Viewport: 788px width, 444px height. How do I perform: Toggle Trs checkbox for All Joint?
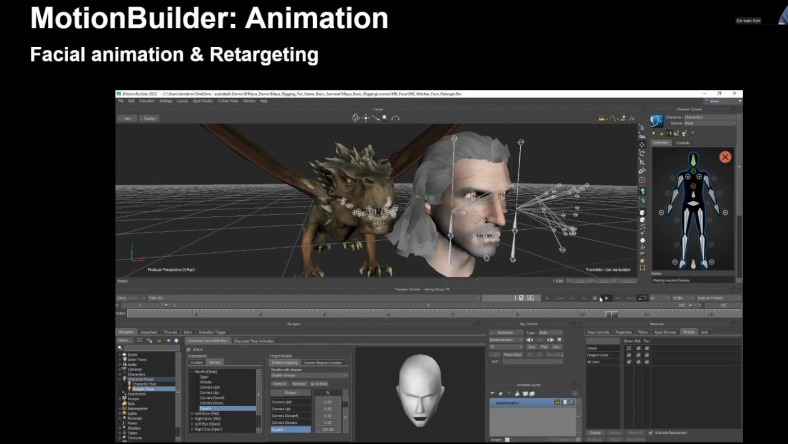647,362
